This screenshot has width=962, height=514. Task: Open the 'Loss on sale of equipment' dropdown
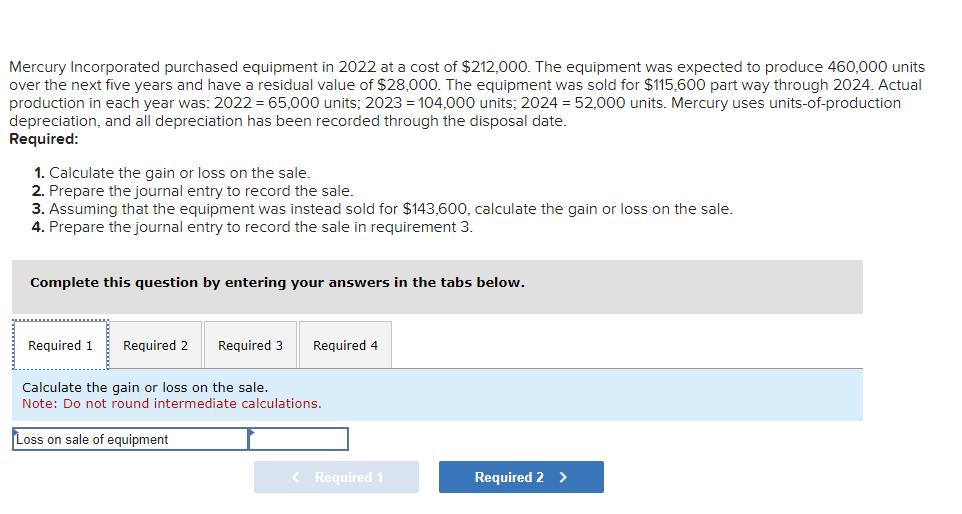point(130,439)
